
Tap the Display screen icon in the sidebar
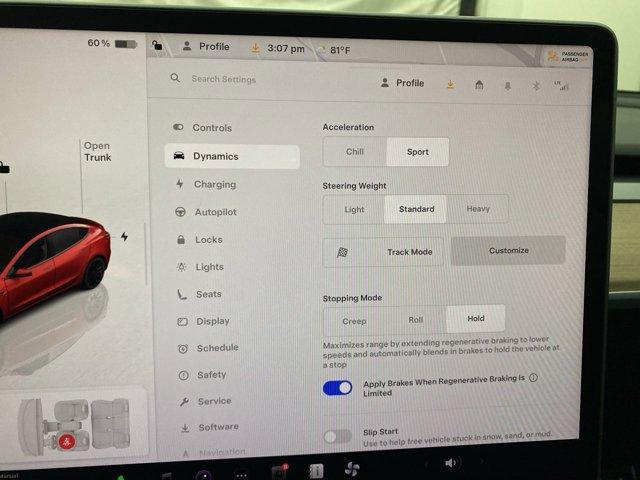pyautogui.click(x=182, y=322)
